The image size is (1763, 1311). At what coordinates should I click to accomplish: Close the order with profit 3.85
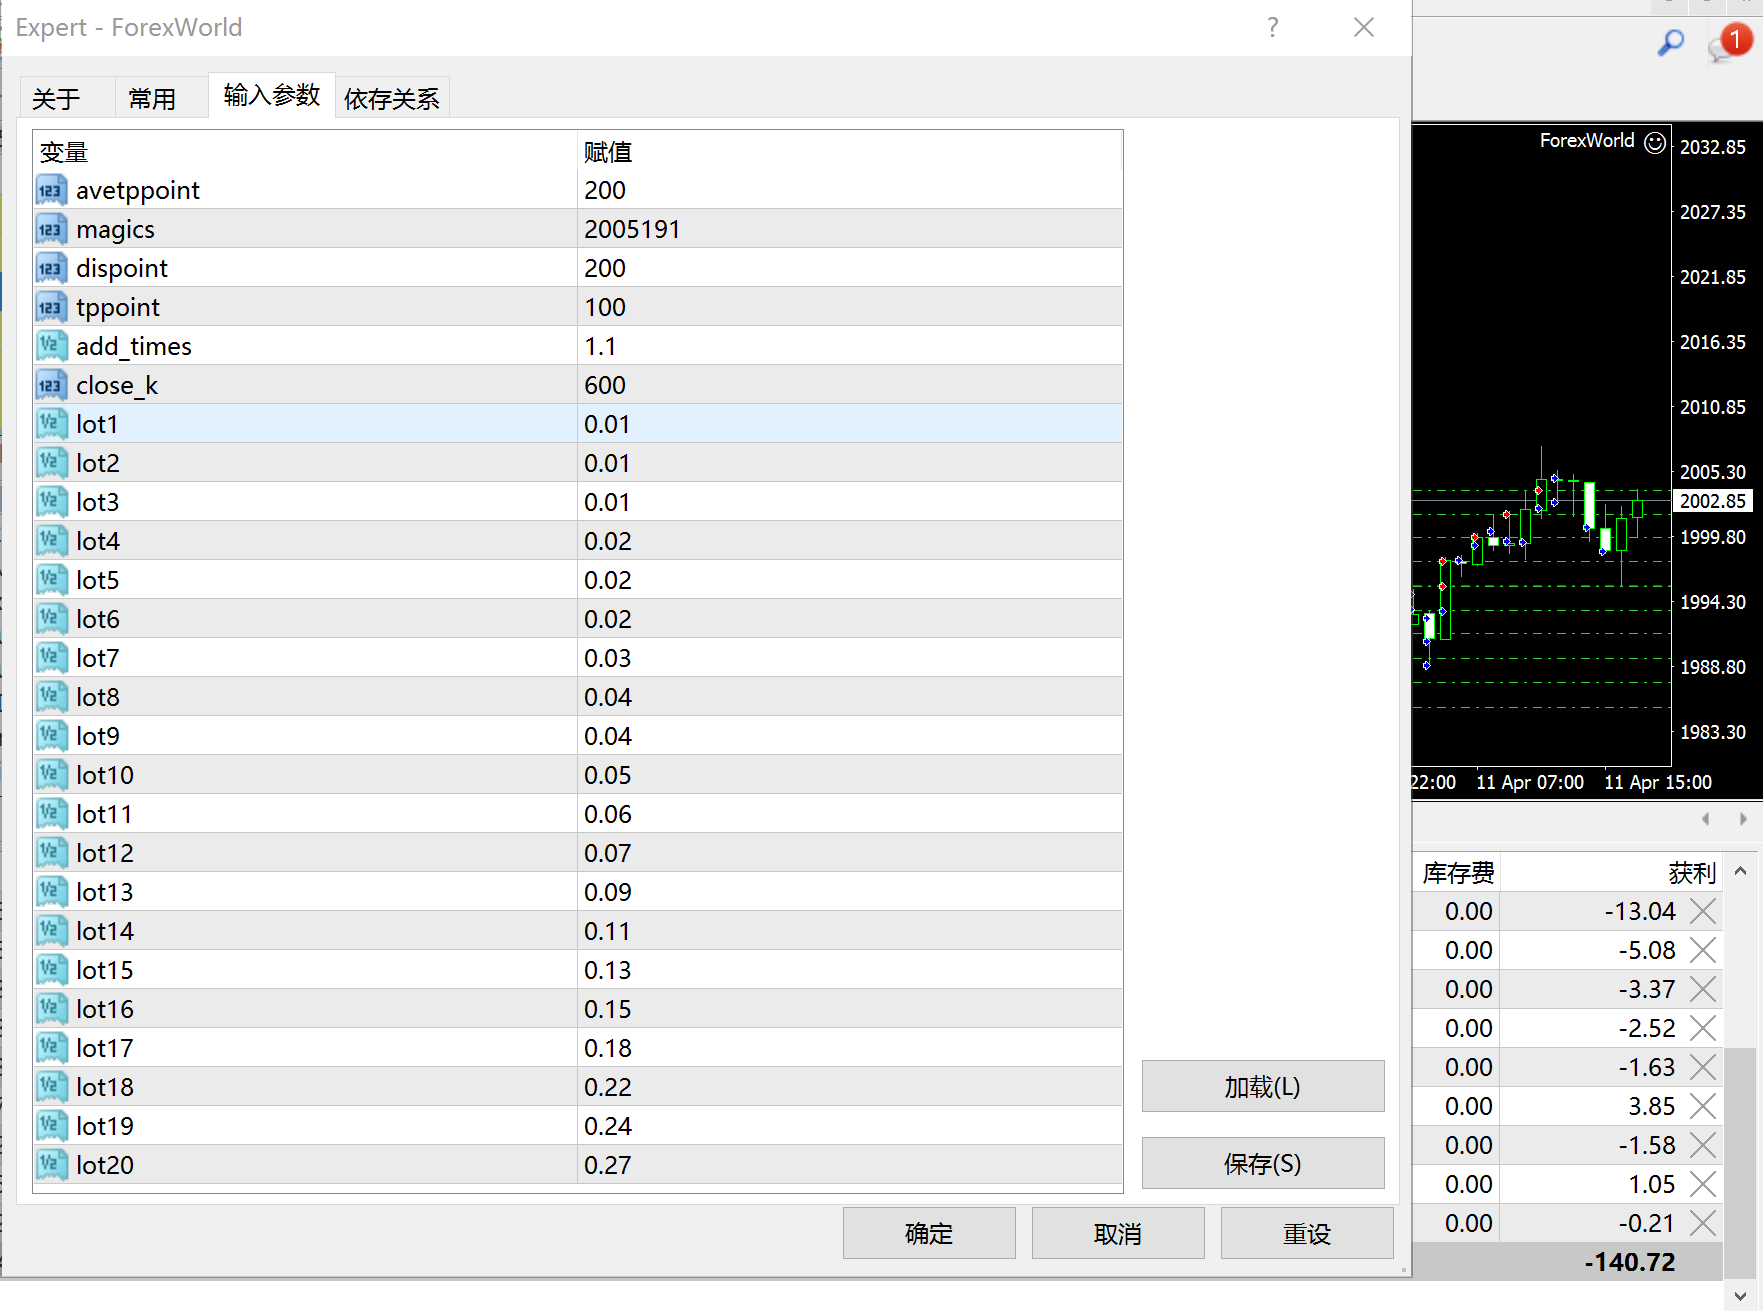coord(1703,1106)
